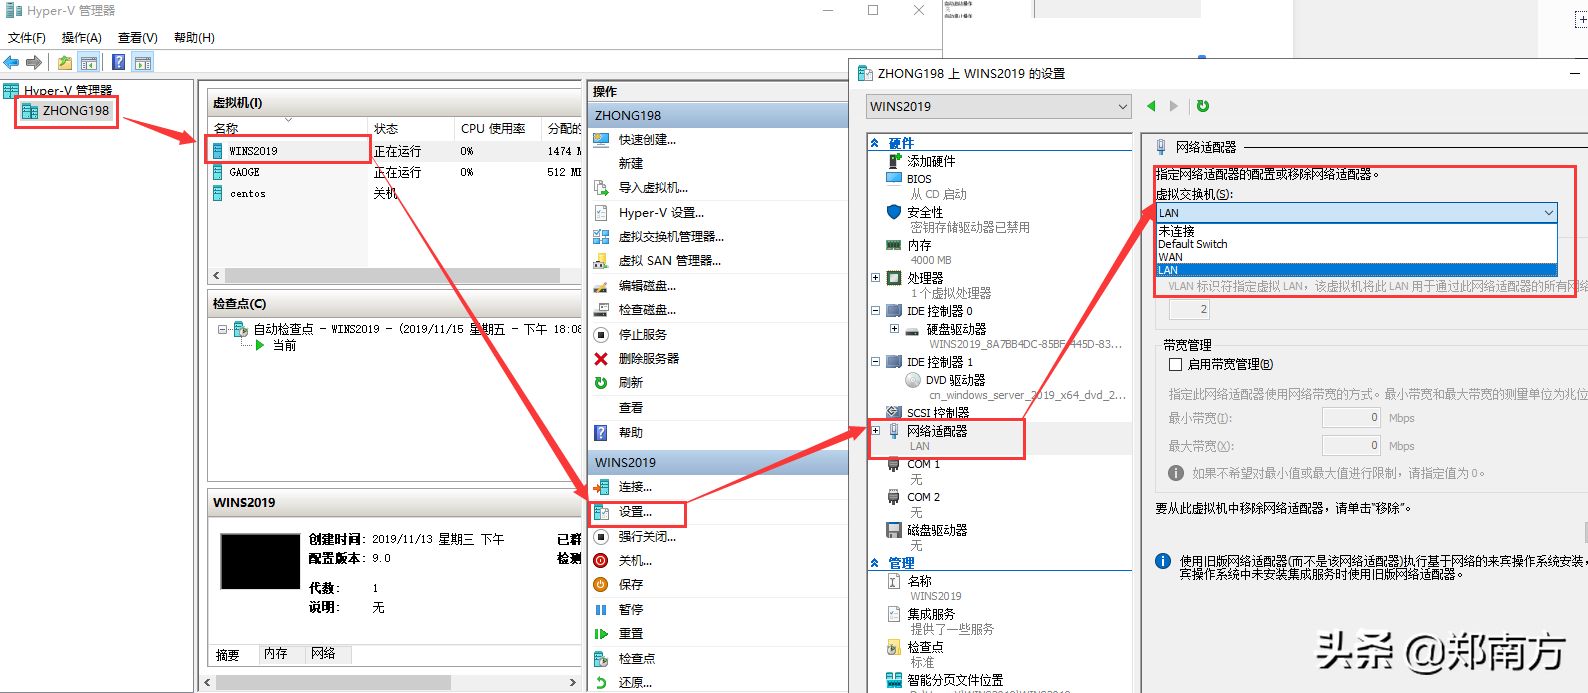Switch to the 内存 tab

(276, 654)
